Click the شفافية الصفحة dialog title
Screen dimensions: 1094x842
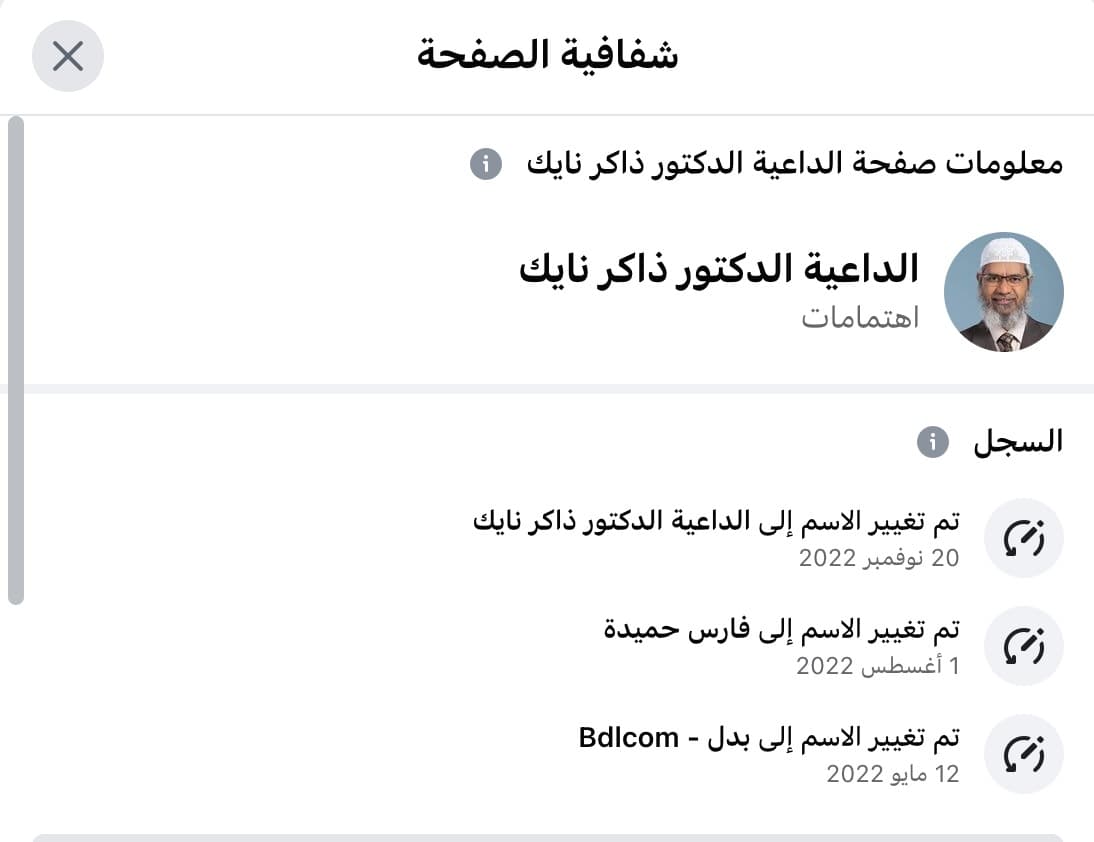(x=547, y=56)
